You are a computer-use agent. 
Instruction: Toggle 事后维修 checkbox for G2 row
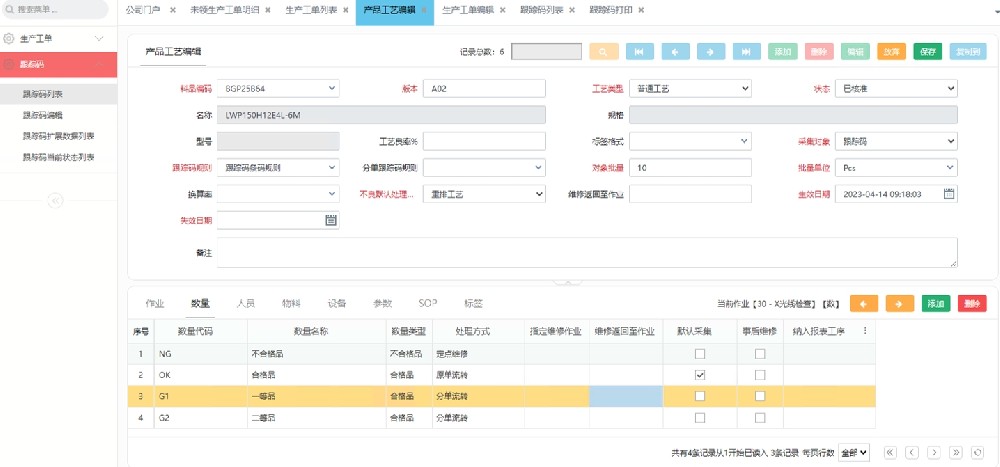click(x=760, y=418)
